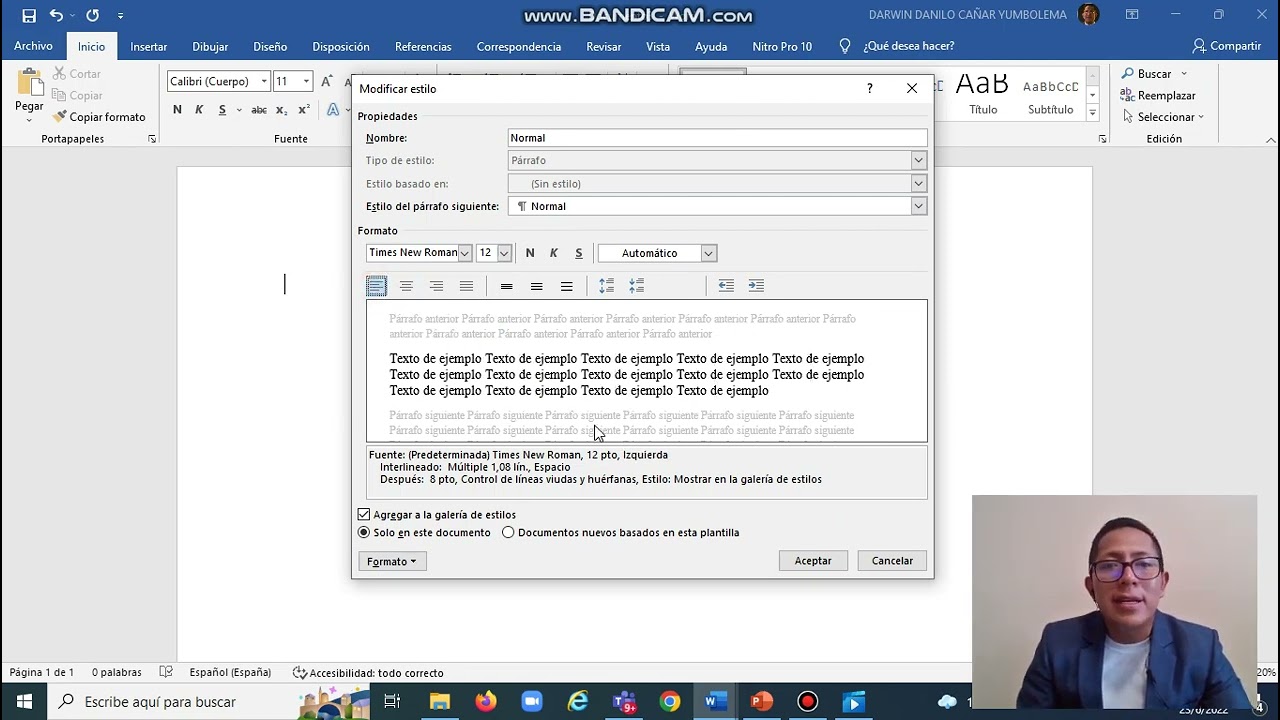
Task: Open Zoom from taskbar
Action: click(x=532, y=702)
